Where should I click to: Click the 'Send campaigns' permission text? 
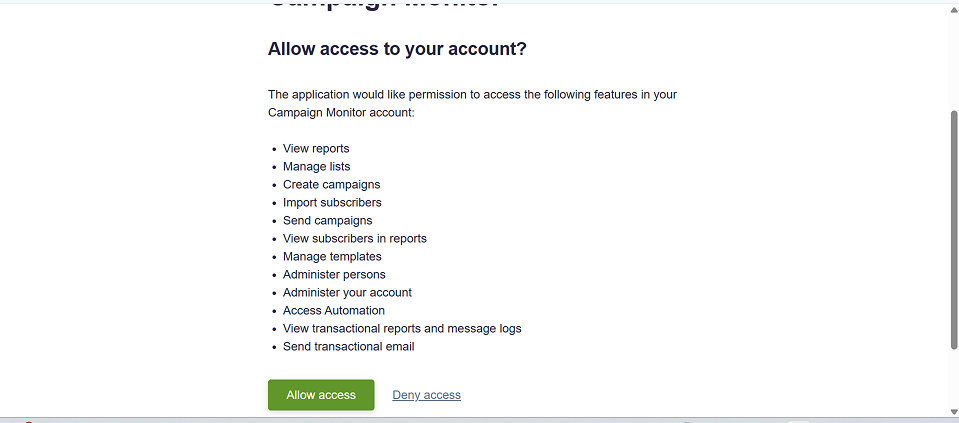coord(327,221)
